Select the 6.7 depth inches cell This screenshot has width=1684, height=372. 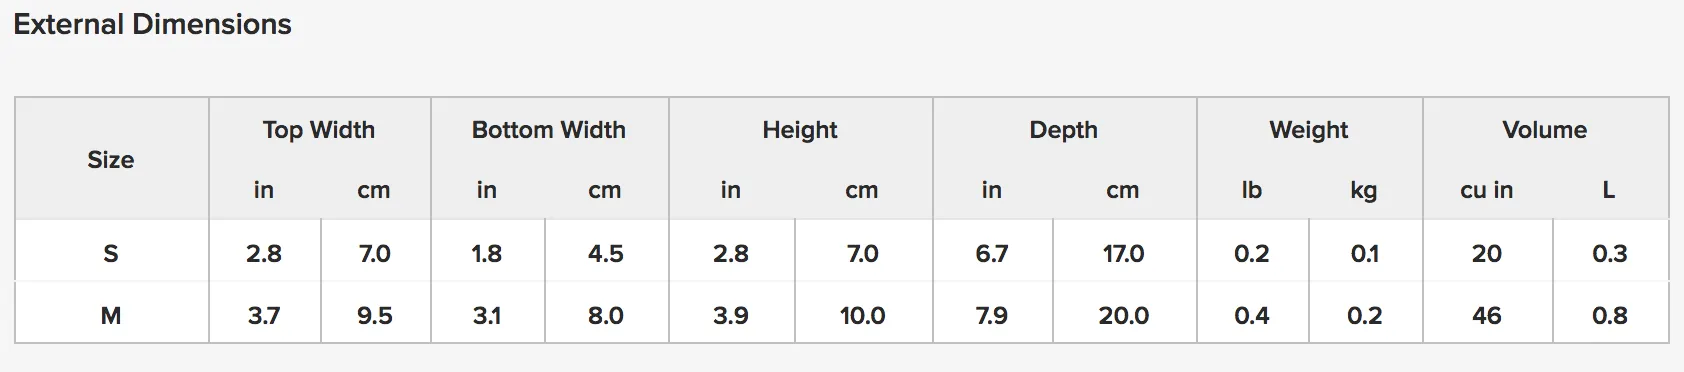pyautogui.click(x=992, y=254)
